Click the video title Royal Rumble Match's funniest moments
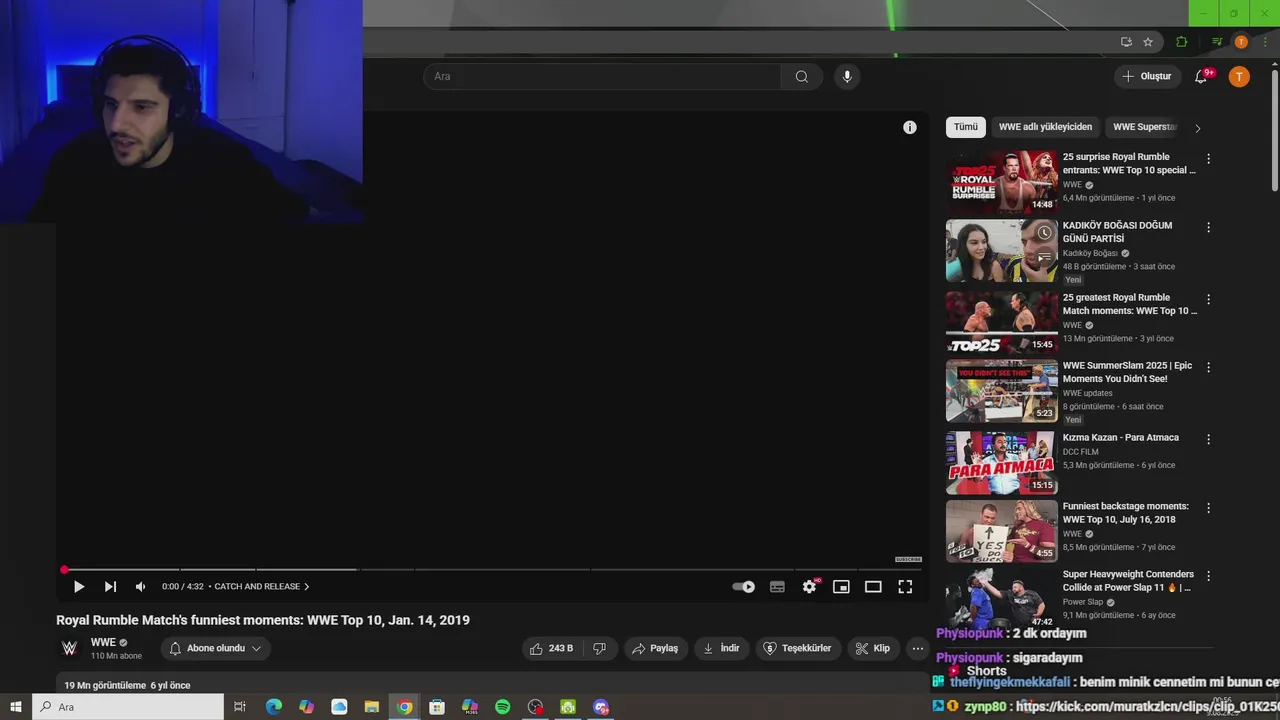 click(x=262, y=620)
